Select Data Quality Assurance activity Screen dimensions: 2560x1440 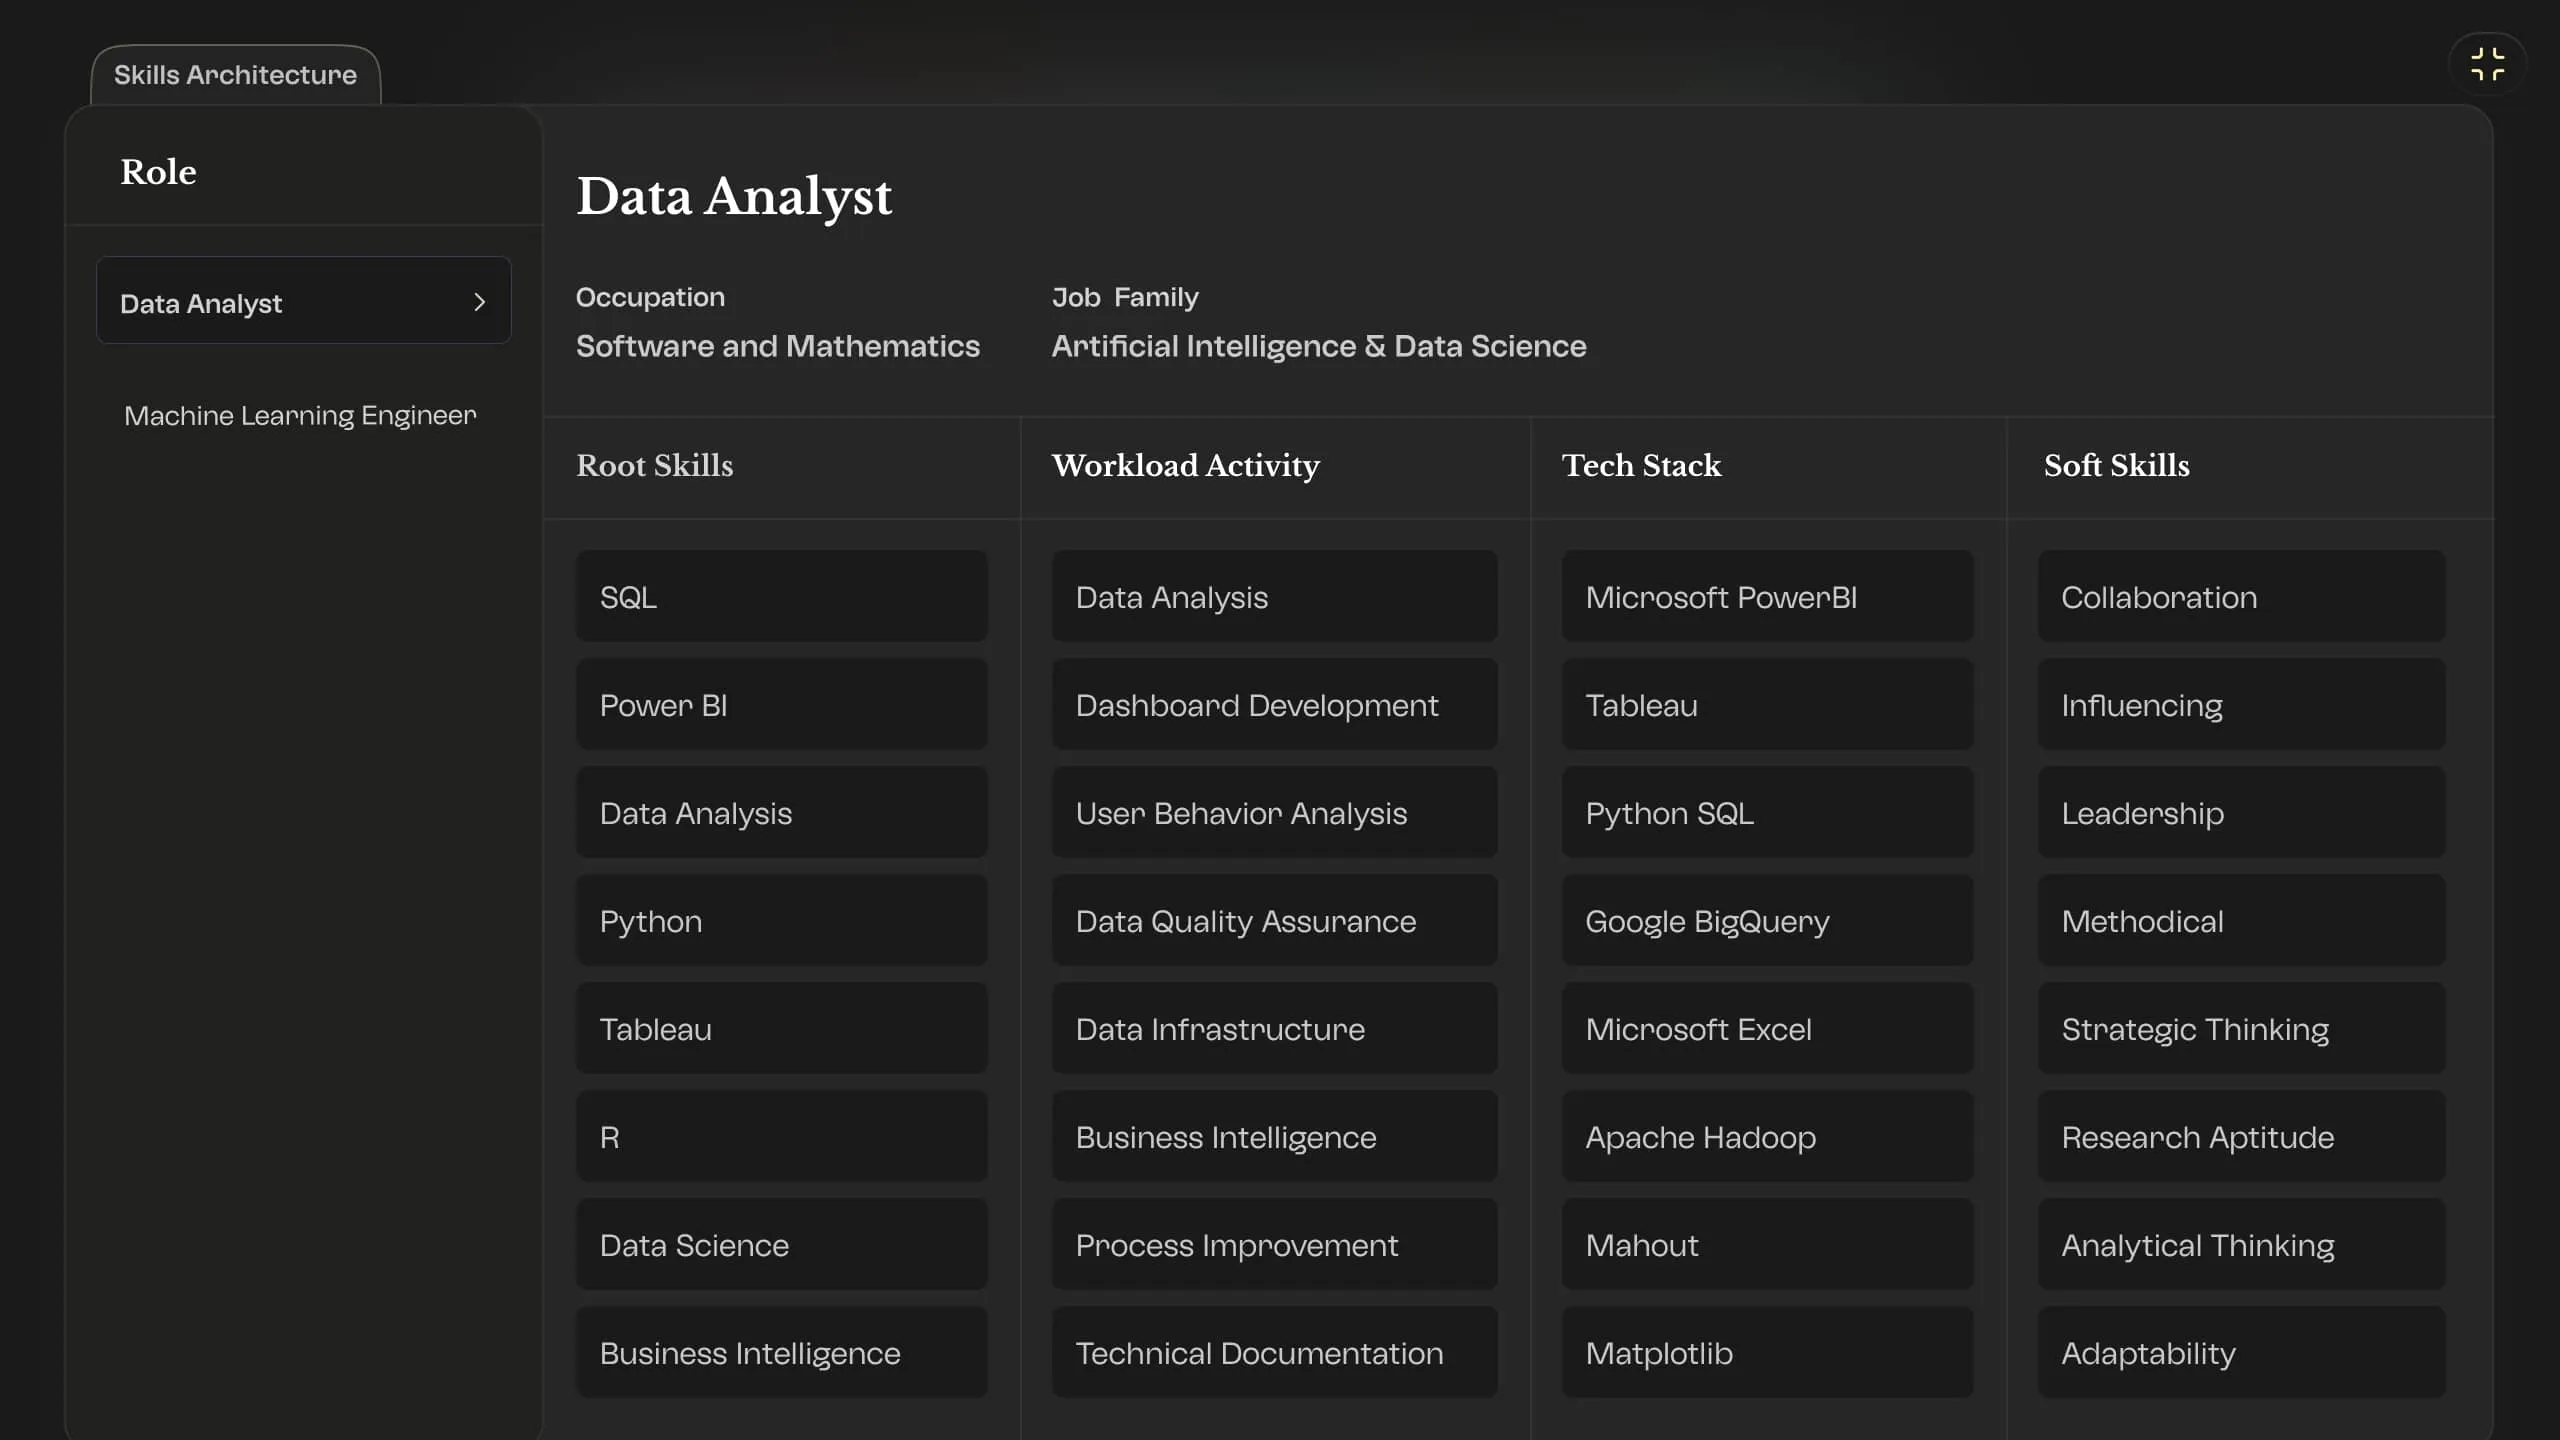point(1274,921)
